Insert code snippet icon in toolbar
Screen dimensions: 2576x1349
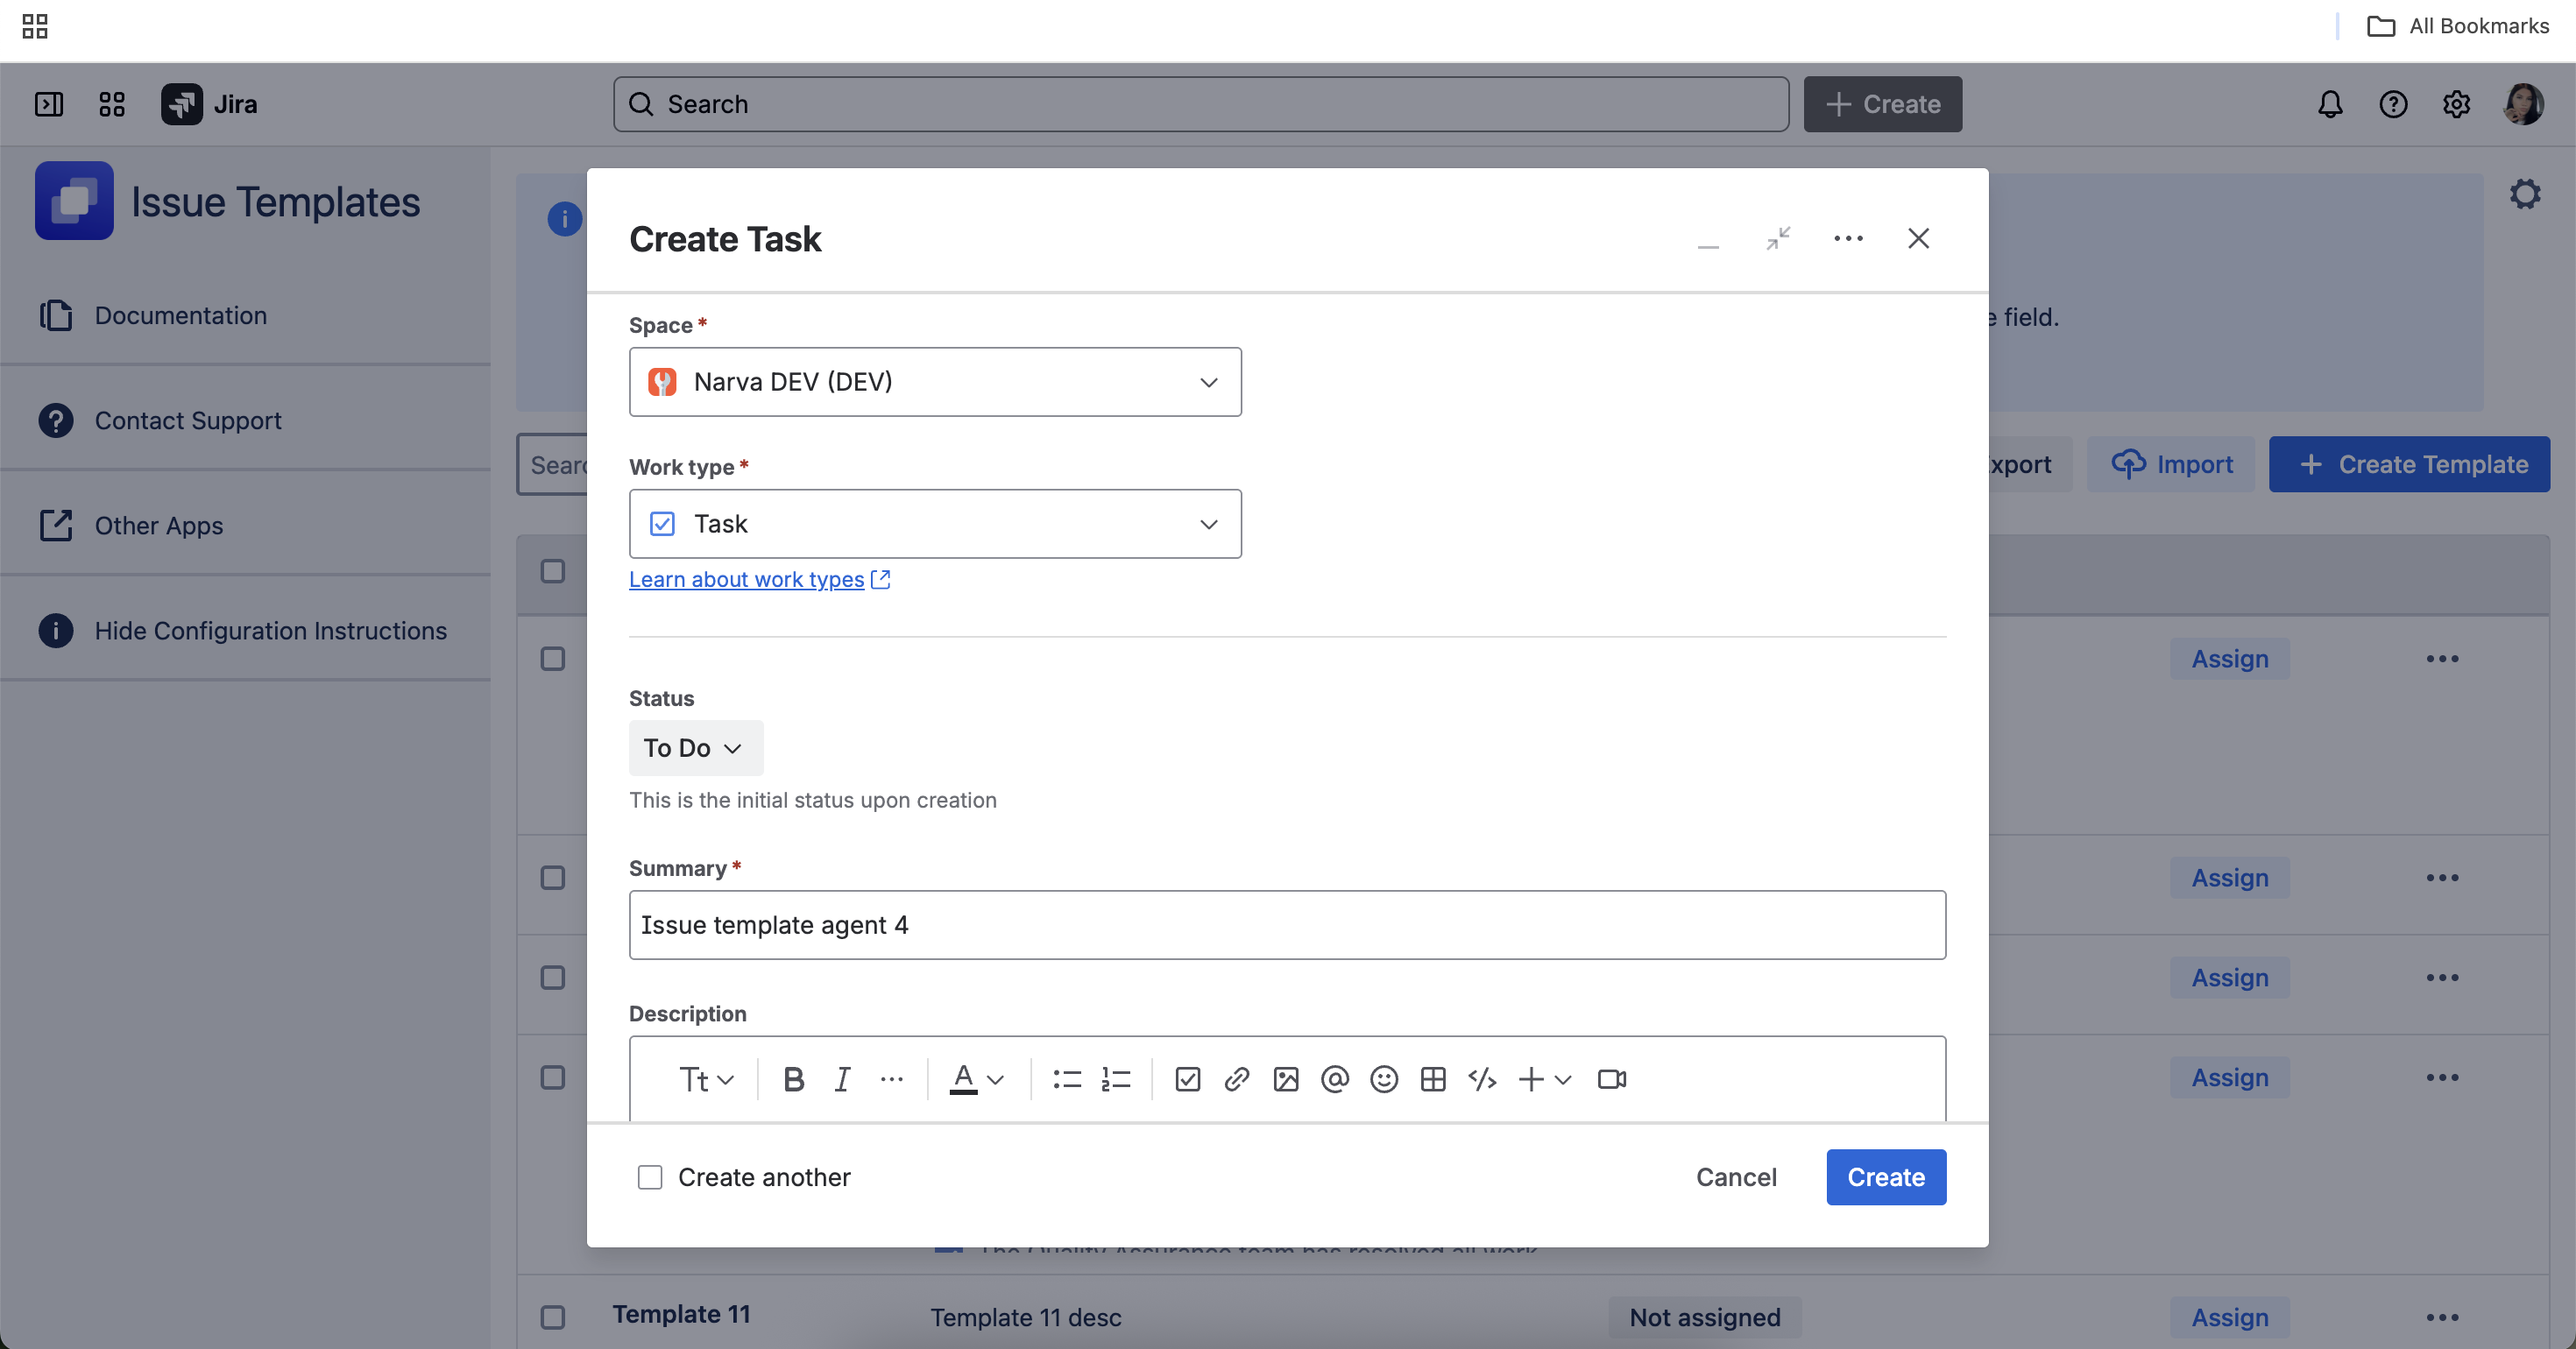[1481, 1079]
